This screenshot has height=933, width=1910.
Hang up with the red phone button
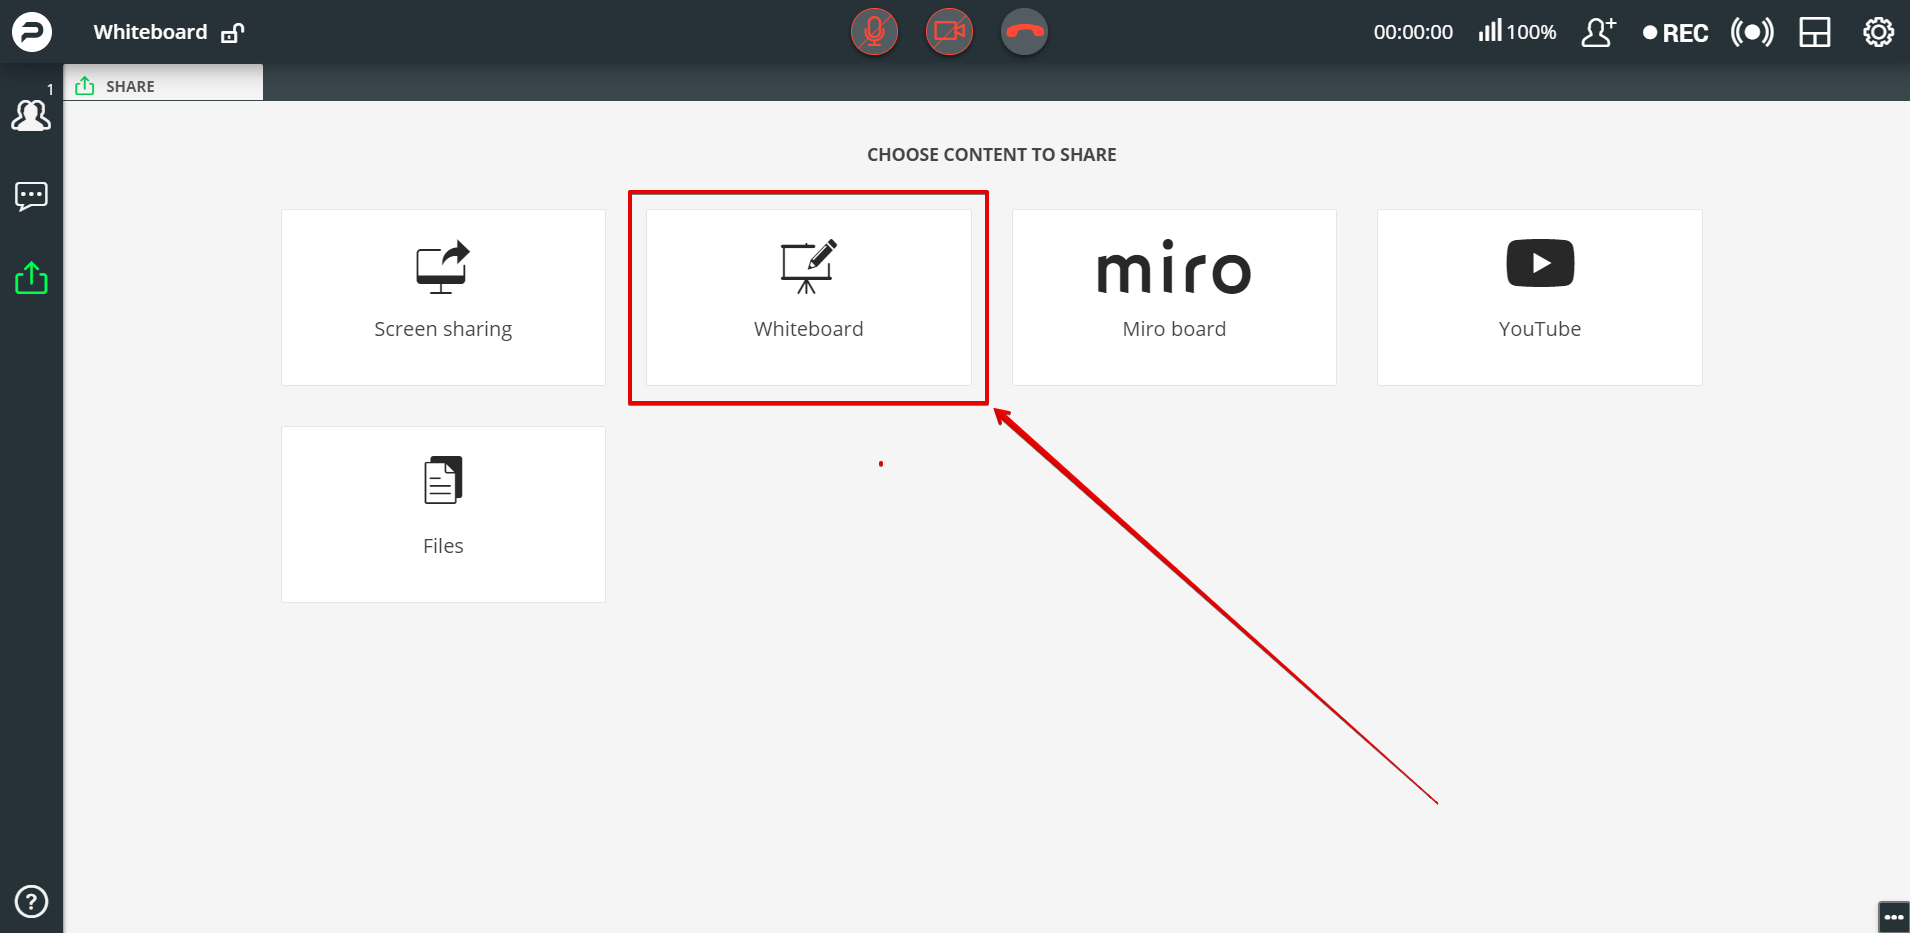tap(1024, 32)
